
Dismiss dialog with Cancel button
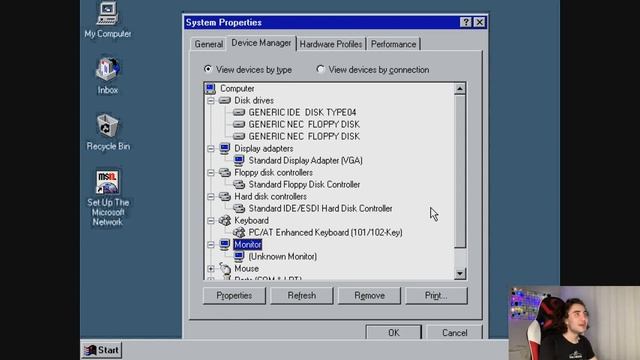[x=454, y=333]
